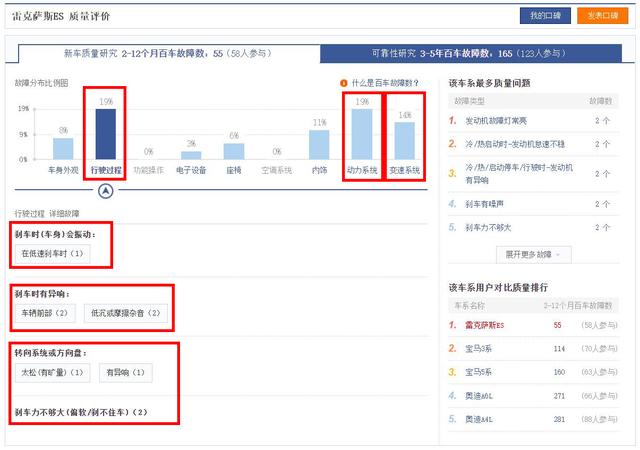Select the dark blue 行驶过程 bar
The height and width of the screenshot is (450, 640).
pyautogui.click(x=106, y=134)
